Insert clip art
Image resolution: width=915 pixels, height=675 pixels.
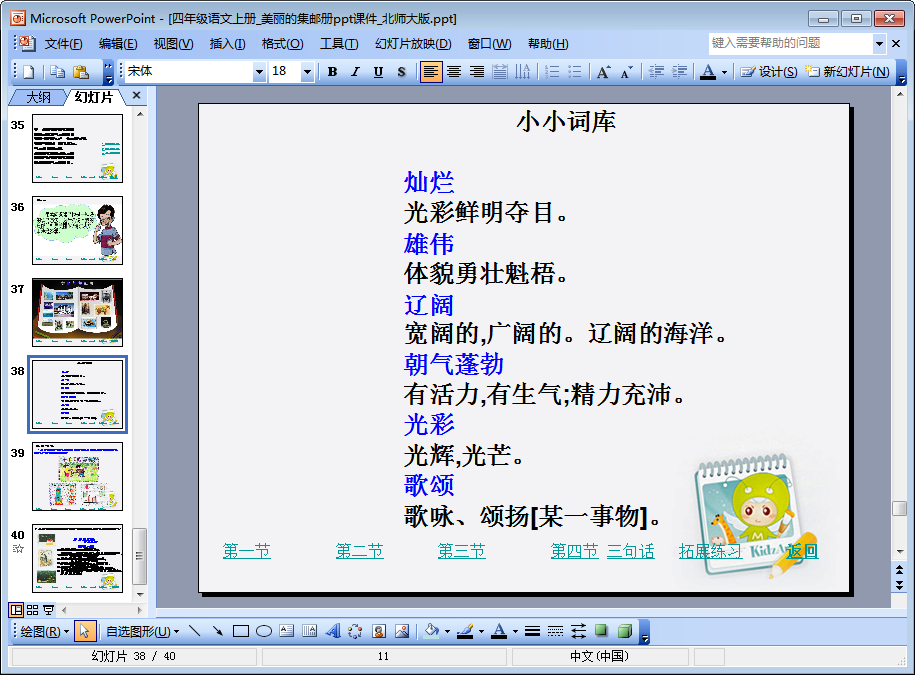click(x=379, y=631)
